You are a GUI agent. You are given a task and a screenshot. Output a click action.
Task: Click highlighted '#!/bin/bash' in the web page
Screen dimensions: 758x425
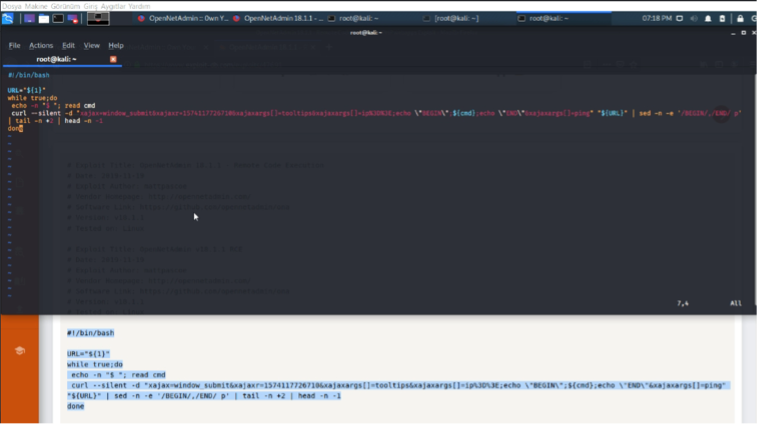click(x=90, y=333)
